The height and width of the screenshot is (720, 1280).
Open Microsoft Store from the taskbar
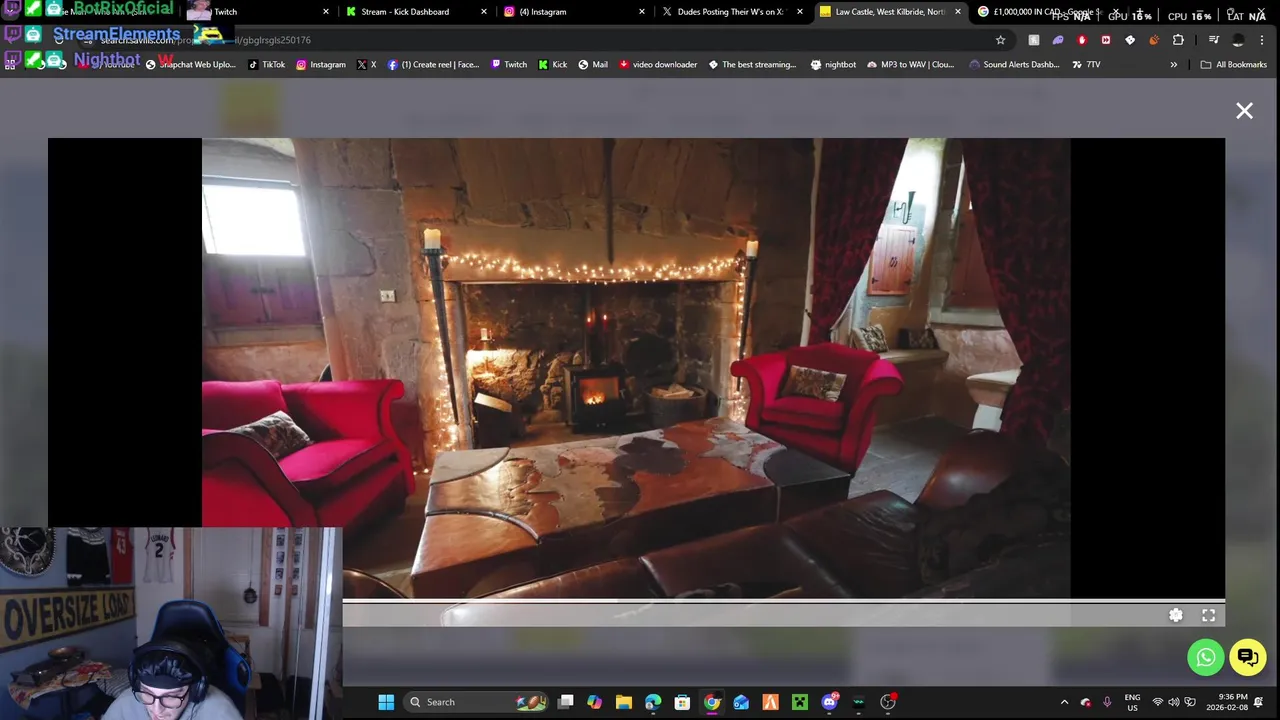pyautogui.click(x=682, y=702)
